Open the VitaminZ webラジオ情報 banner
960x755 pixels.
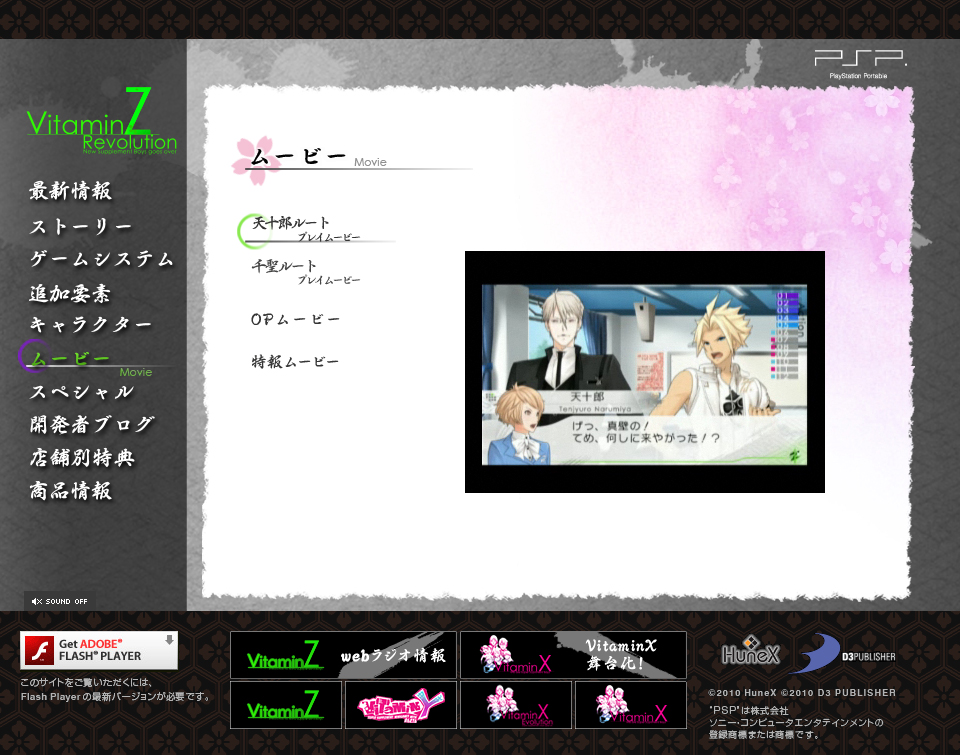point(343,655)
